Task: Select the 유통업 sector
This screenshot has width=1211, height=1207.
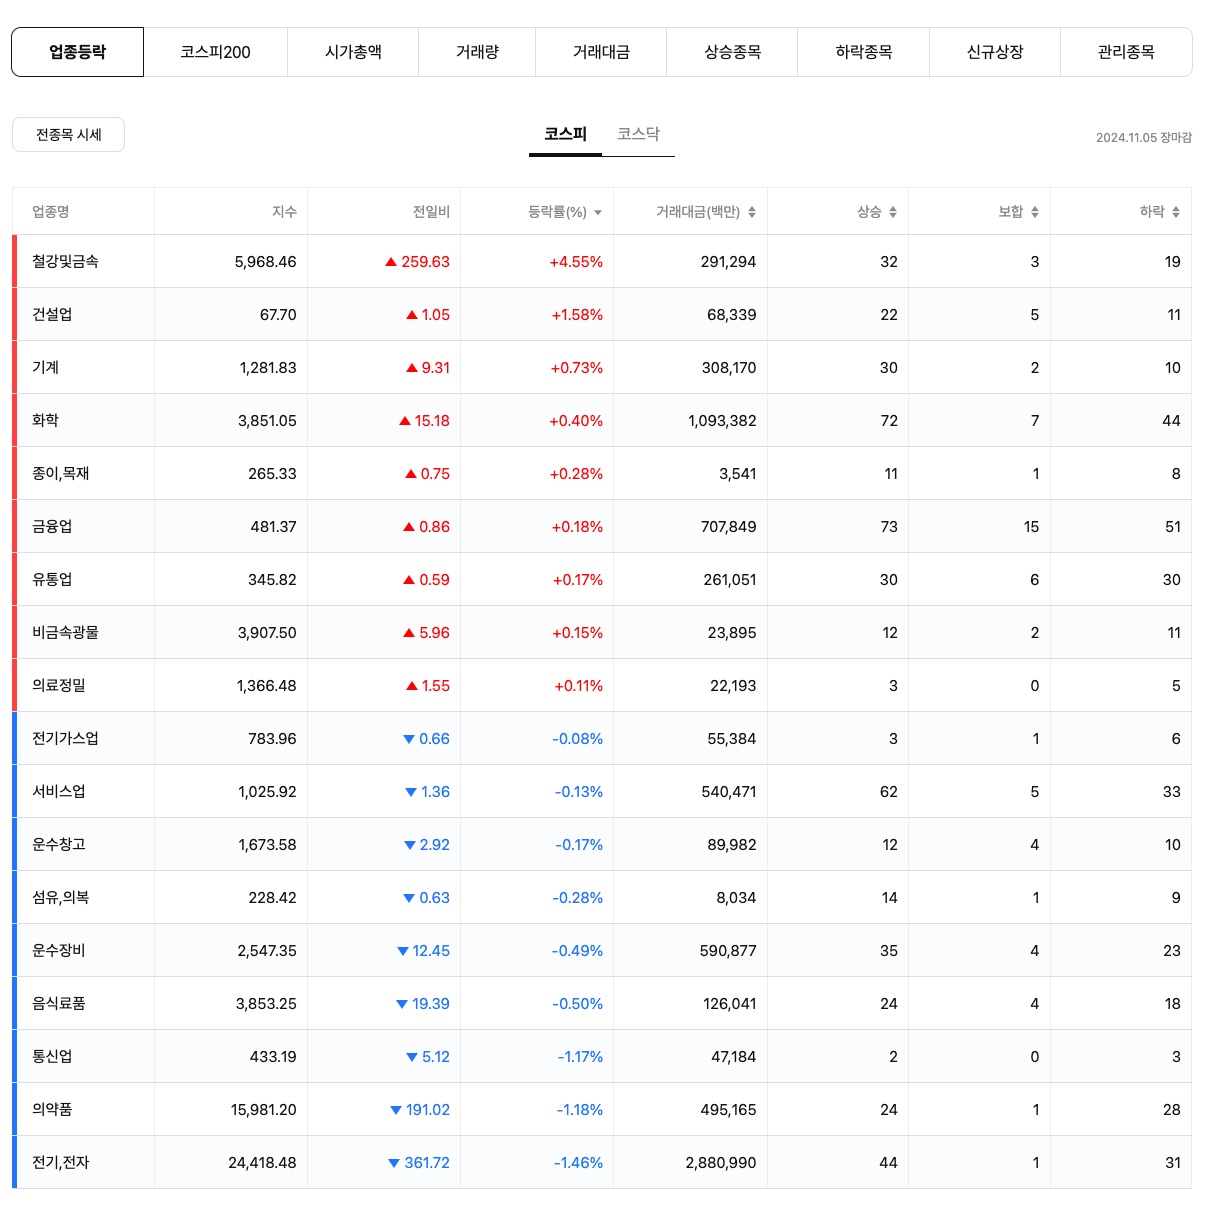Action: click(x=52, y=579)
